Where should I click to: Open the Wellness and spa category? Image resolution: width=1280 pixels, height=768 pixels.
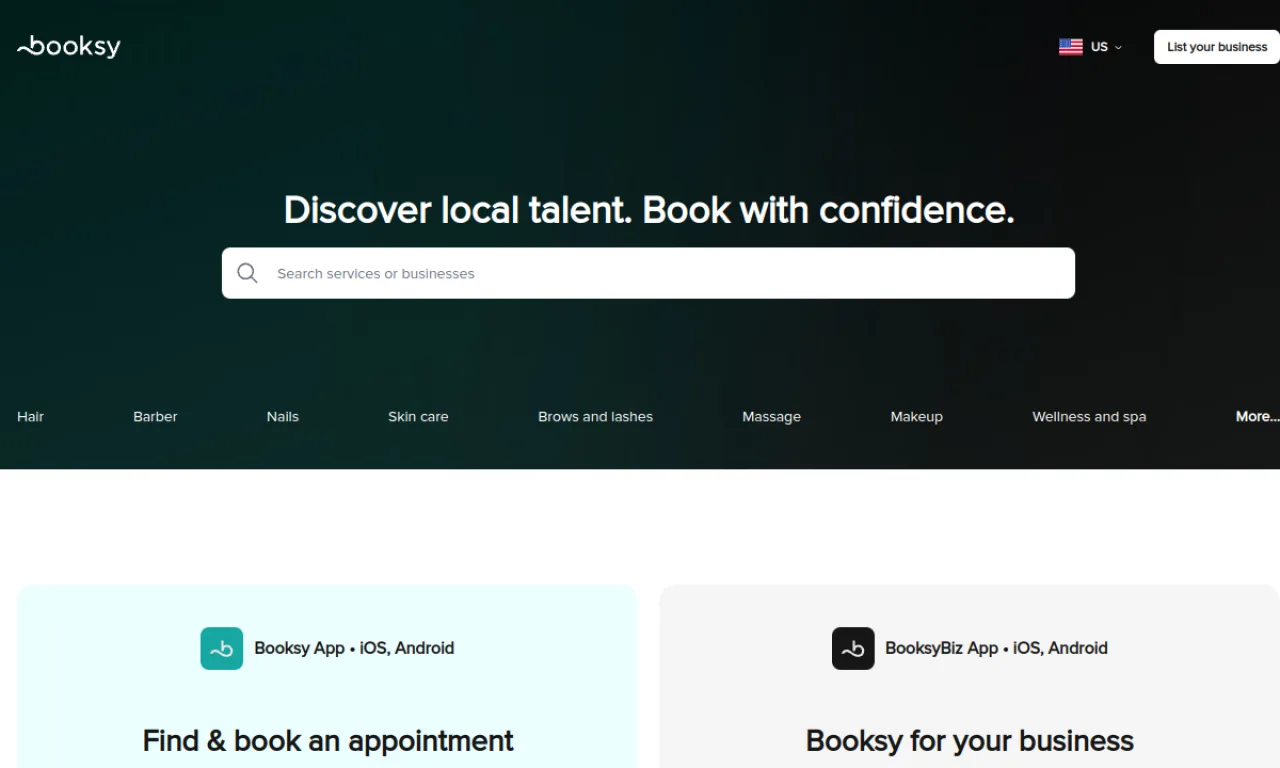click(x=1089, y=416)
